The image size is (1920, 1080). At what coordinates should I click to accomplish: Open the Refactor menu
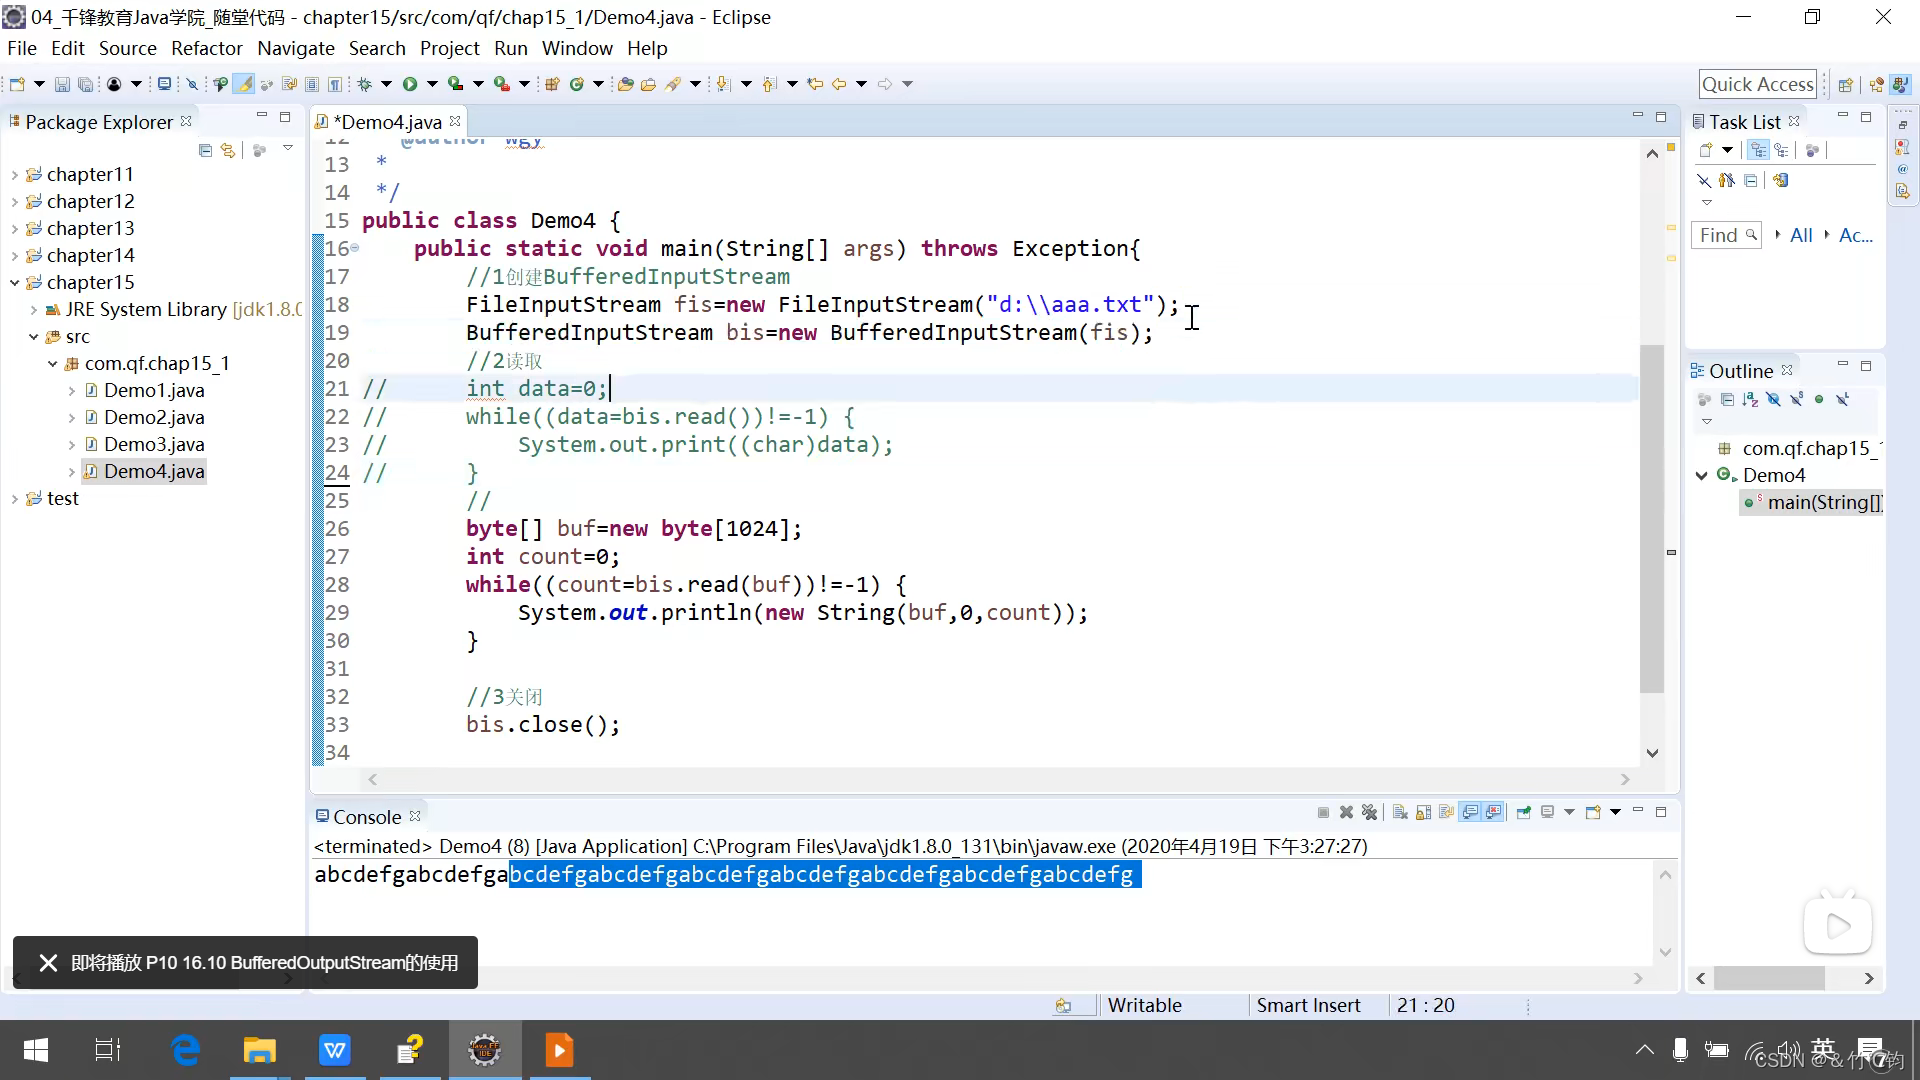(206, 48)
